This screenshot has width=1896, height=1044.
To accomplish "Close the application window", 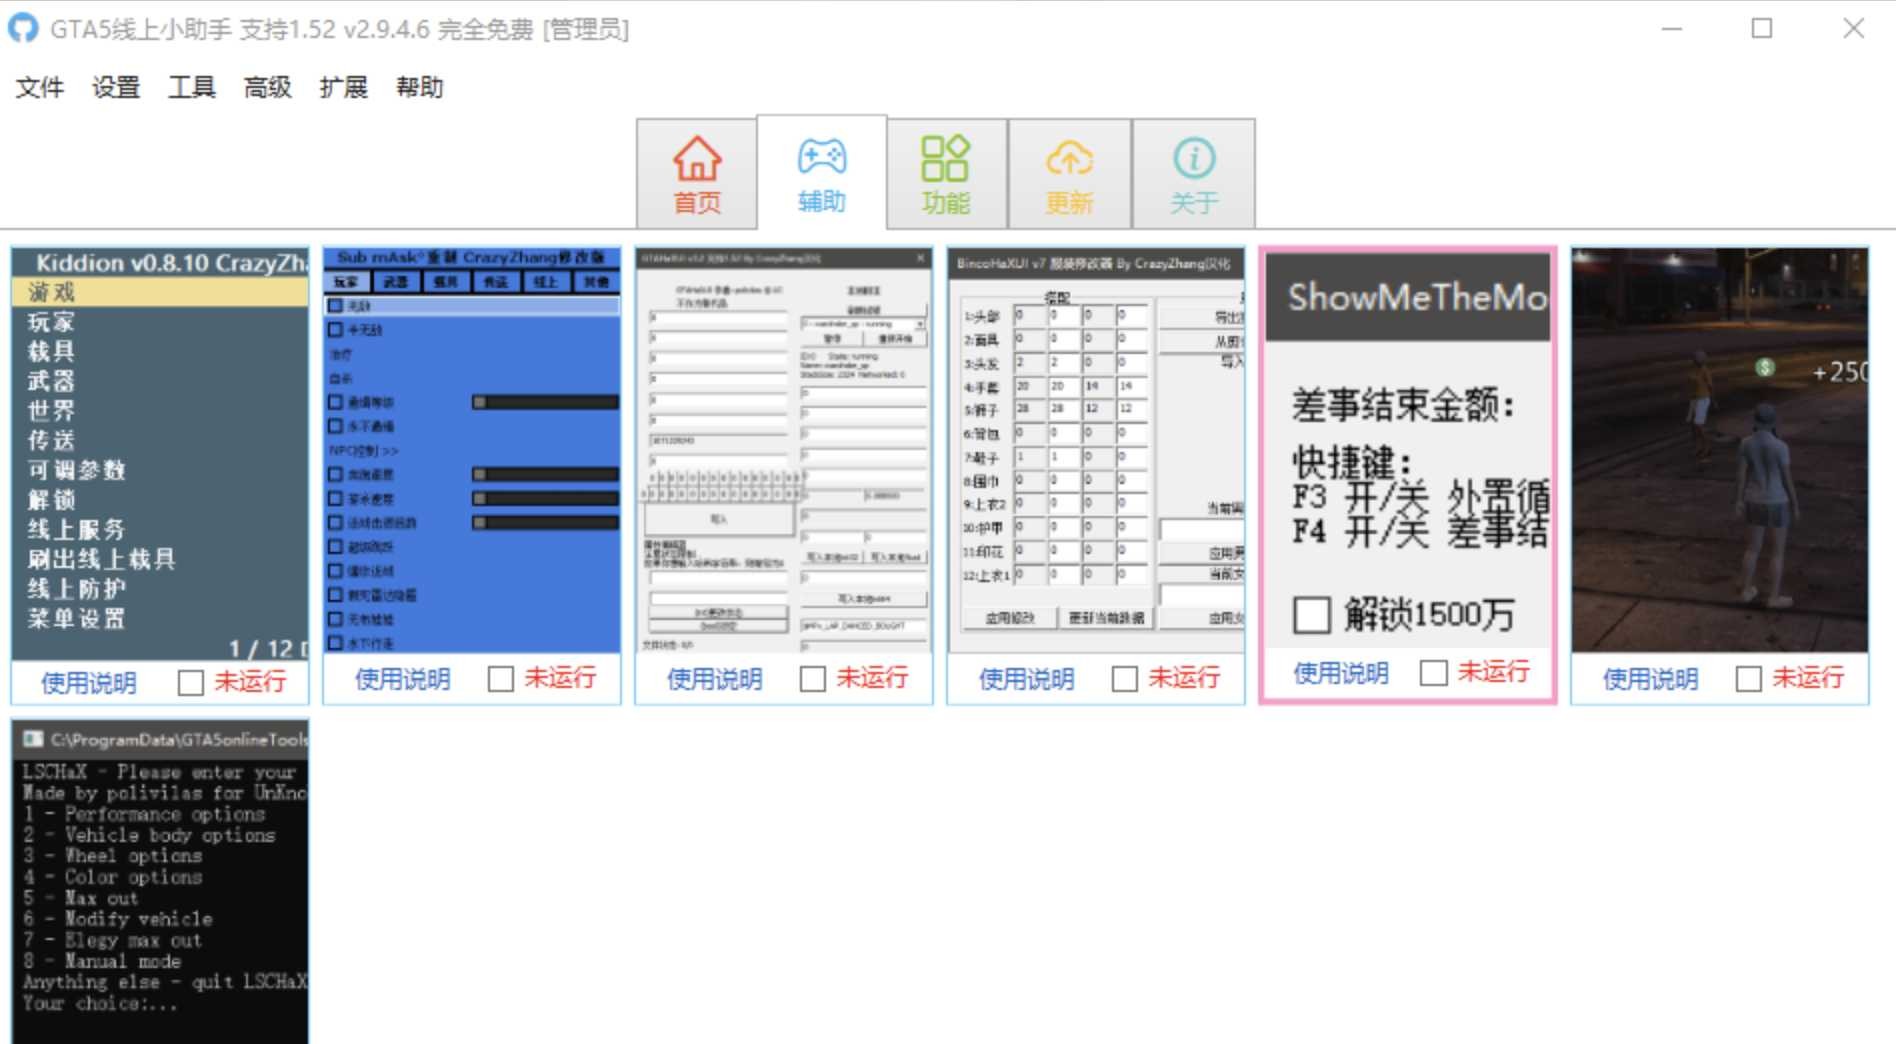I will tap(1853, 28).
